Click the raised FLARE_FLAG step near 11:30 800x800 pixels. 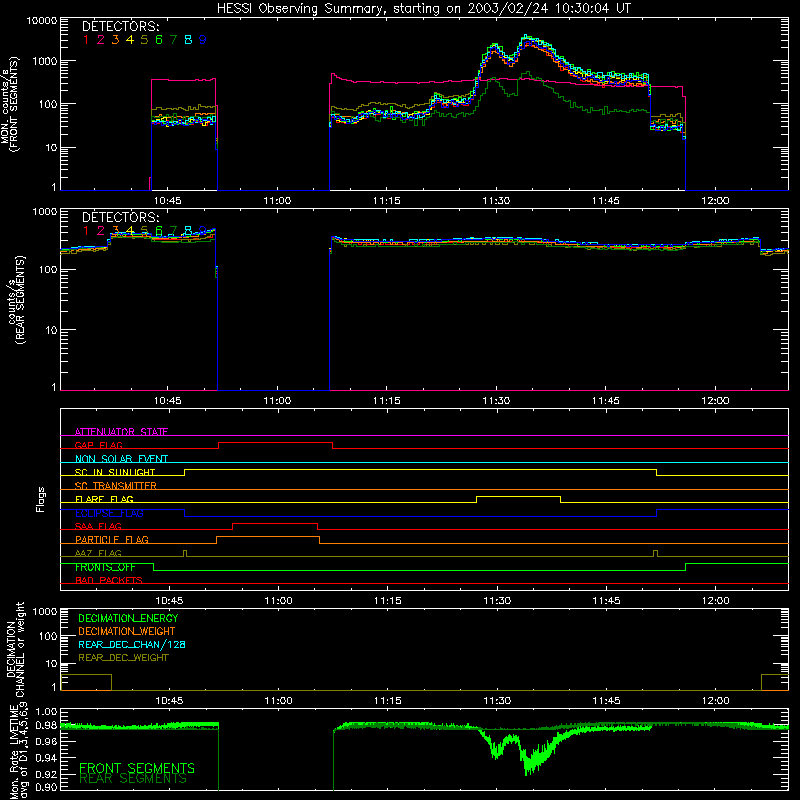click(518, 496)
